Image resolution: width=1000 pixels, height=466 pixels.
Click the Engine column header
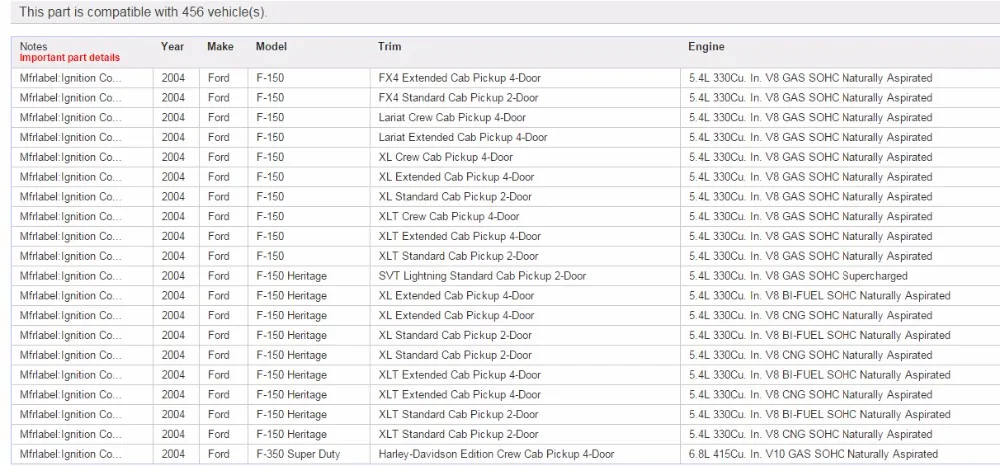point(706,47)
